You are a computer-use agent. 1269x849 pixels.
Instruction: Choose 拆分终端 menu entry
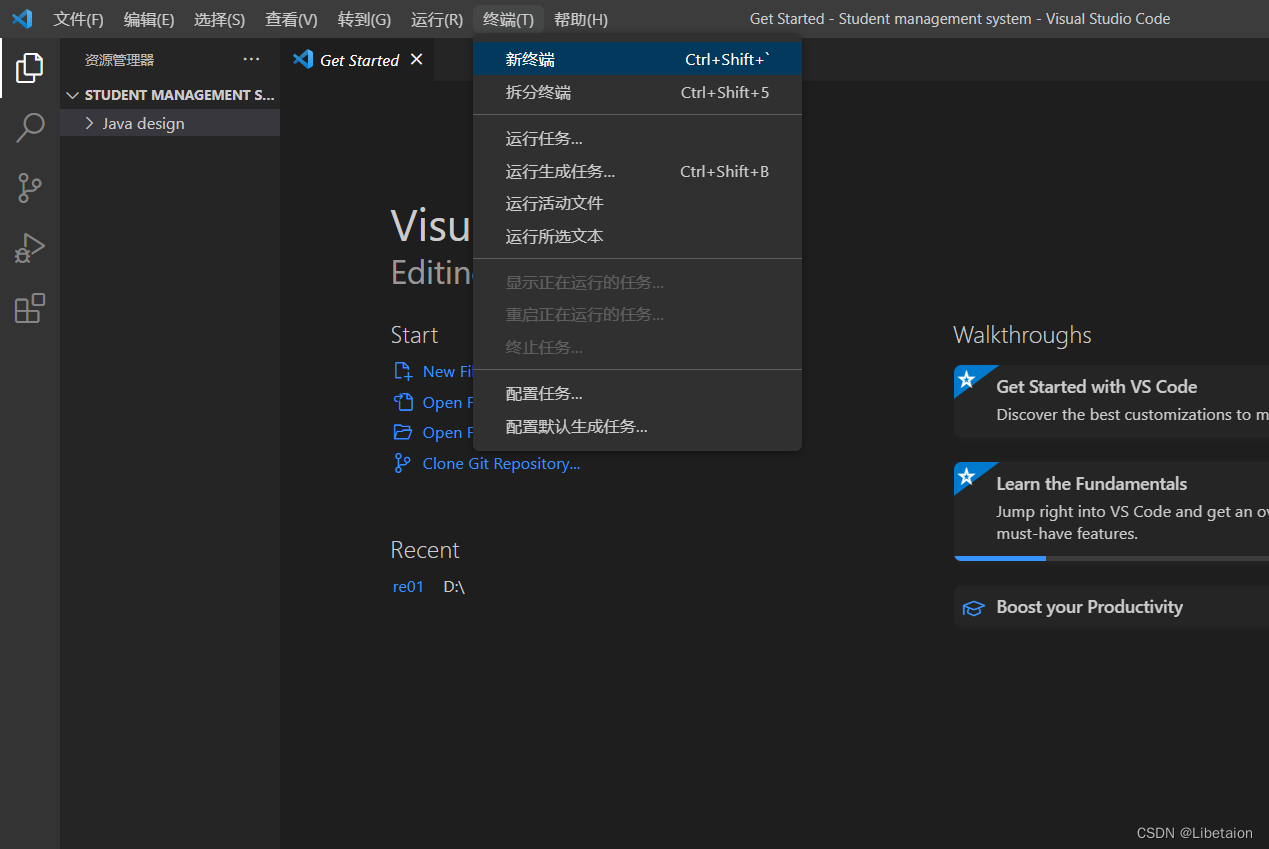click(x=638, y=92)
